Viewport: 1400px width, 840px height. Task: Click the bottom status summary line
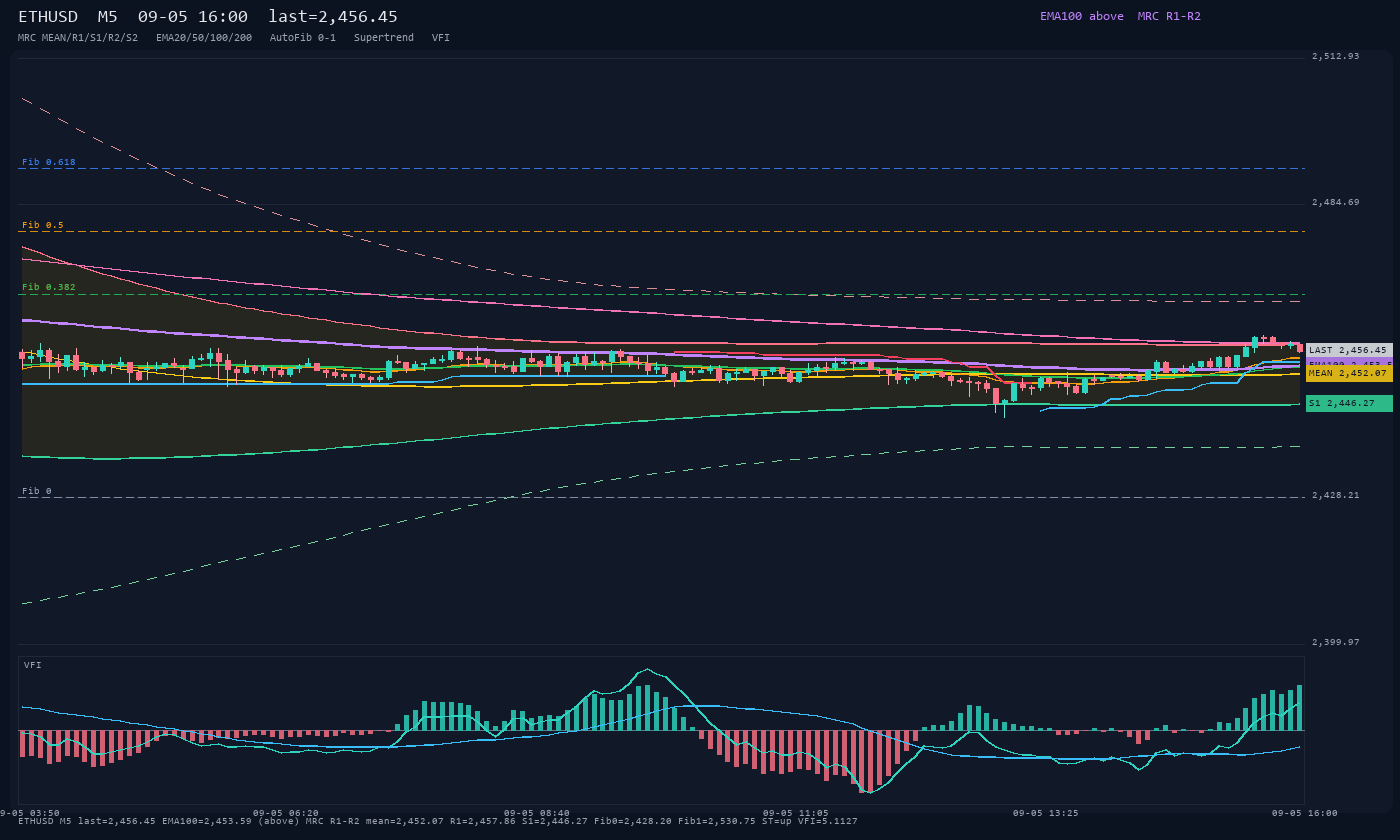438,821
